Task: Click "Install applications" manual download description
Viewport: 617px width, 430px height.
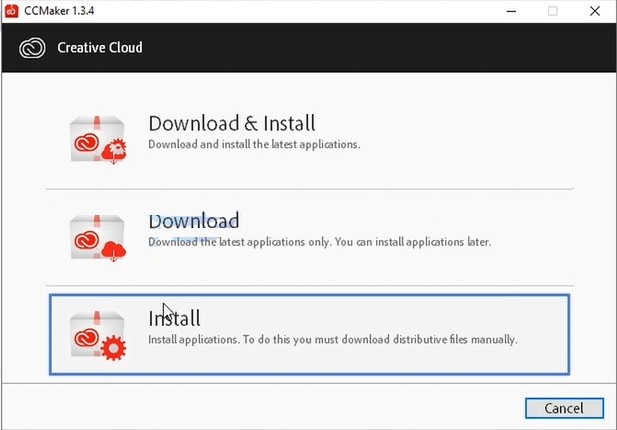Action: pos(332,340)
